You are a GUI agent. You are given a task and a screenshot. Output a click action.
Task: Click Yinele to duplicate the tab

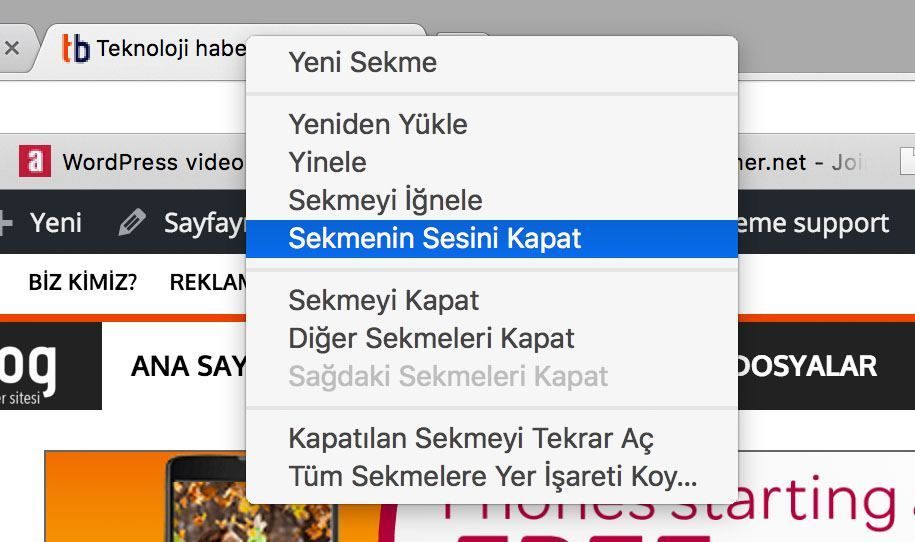click(x=327, y=162)
